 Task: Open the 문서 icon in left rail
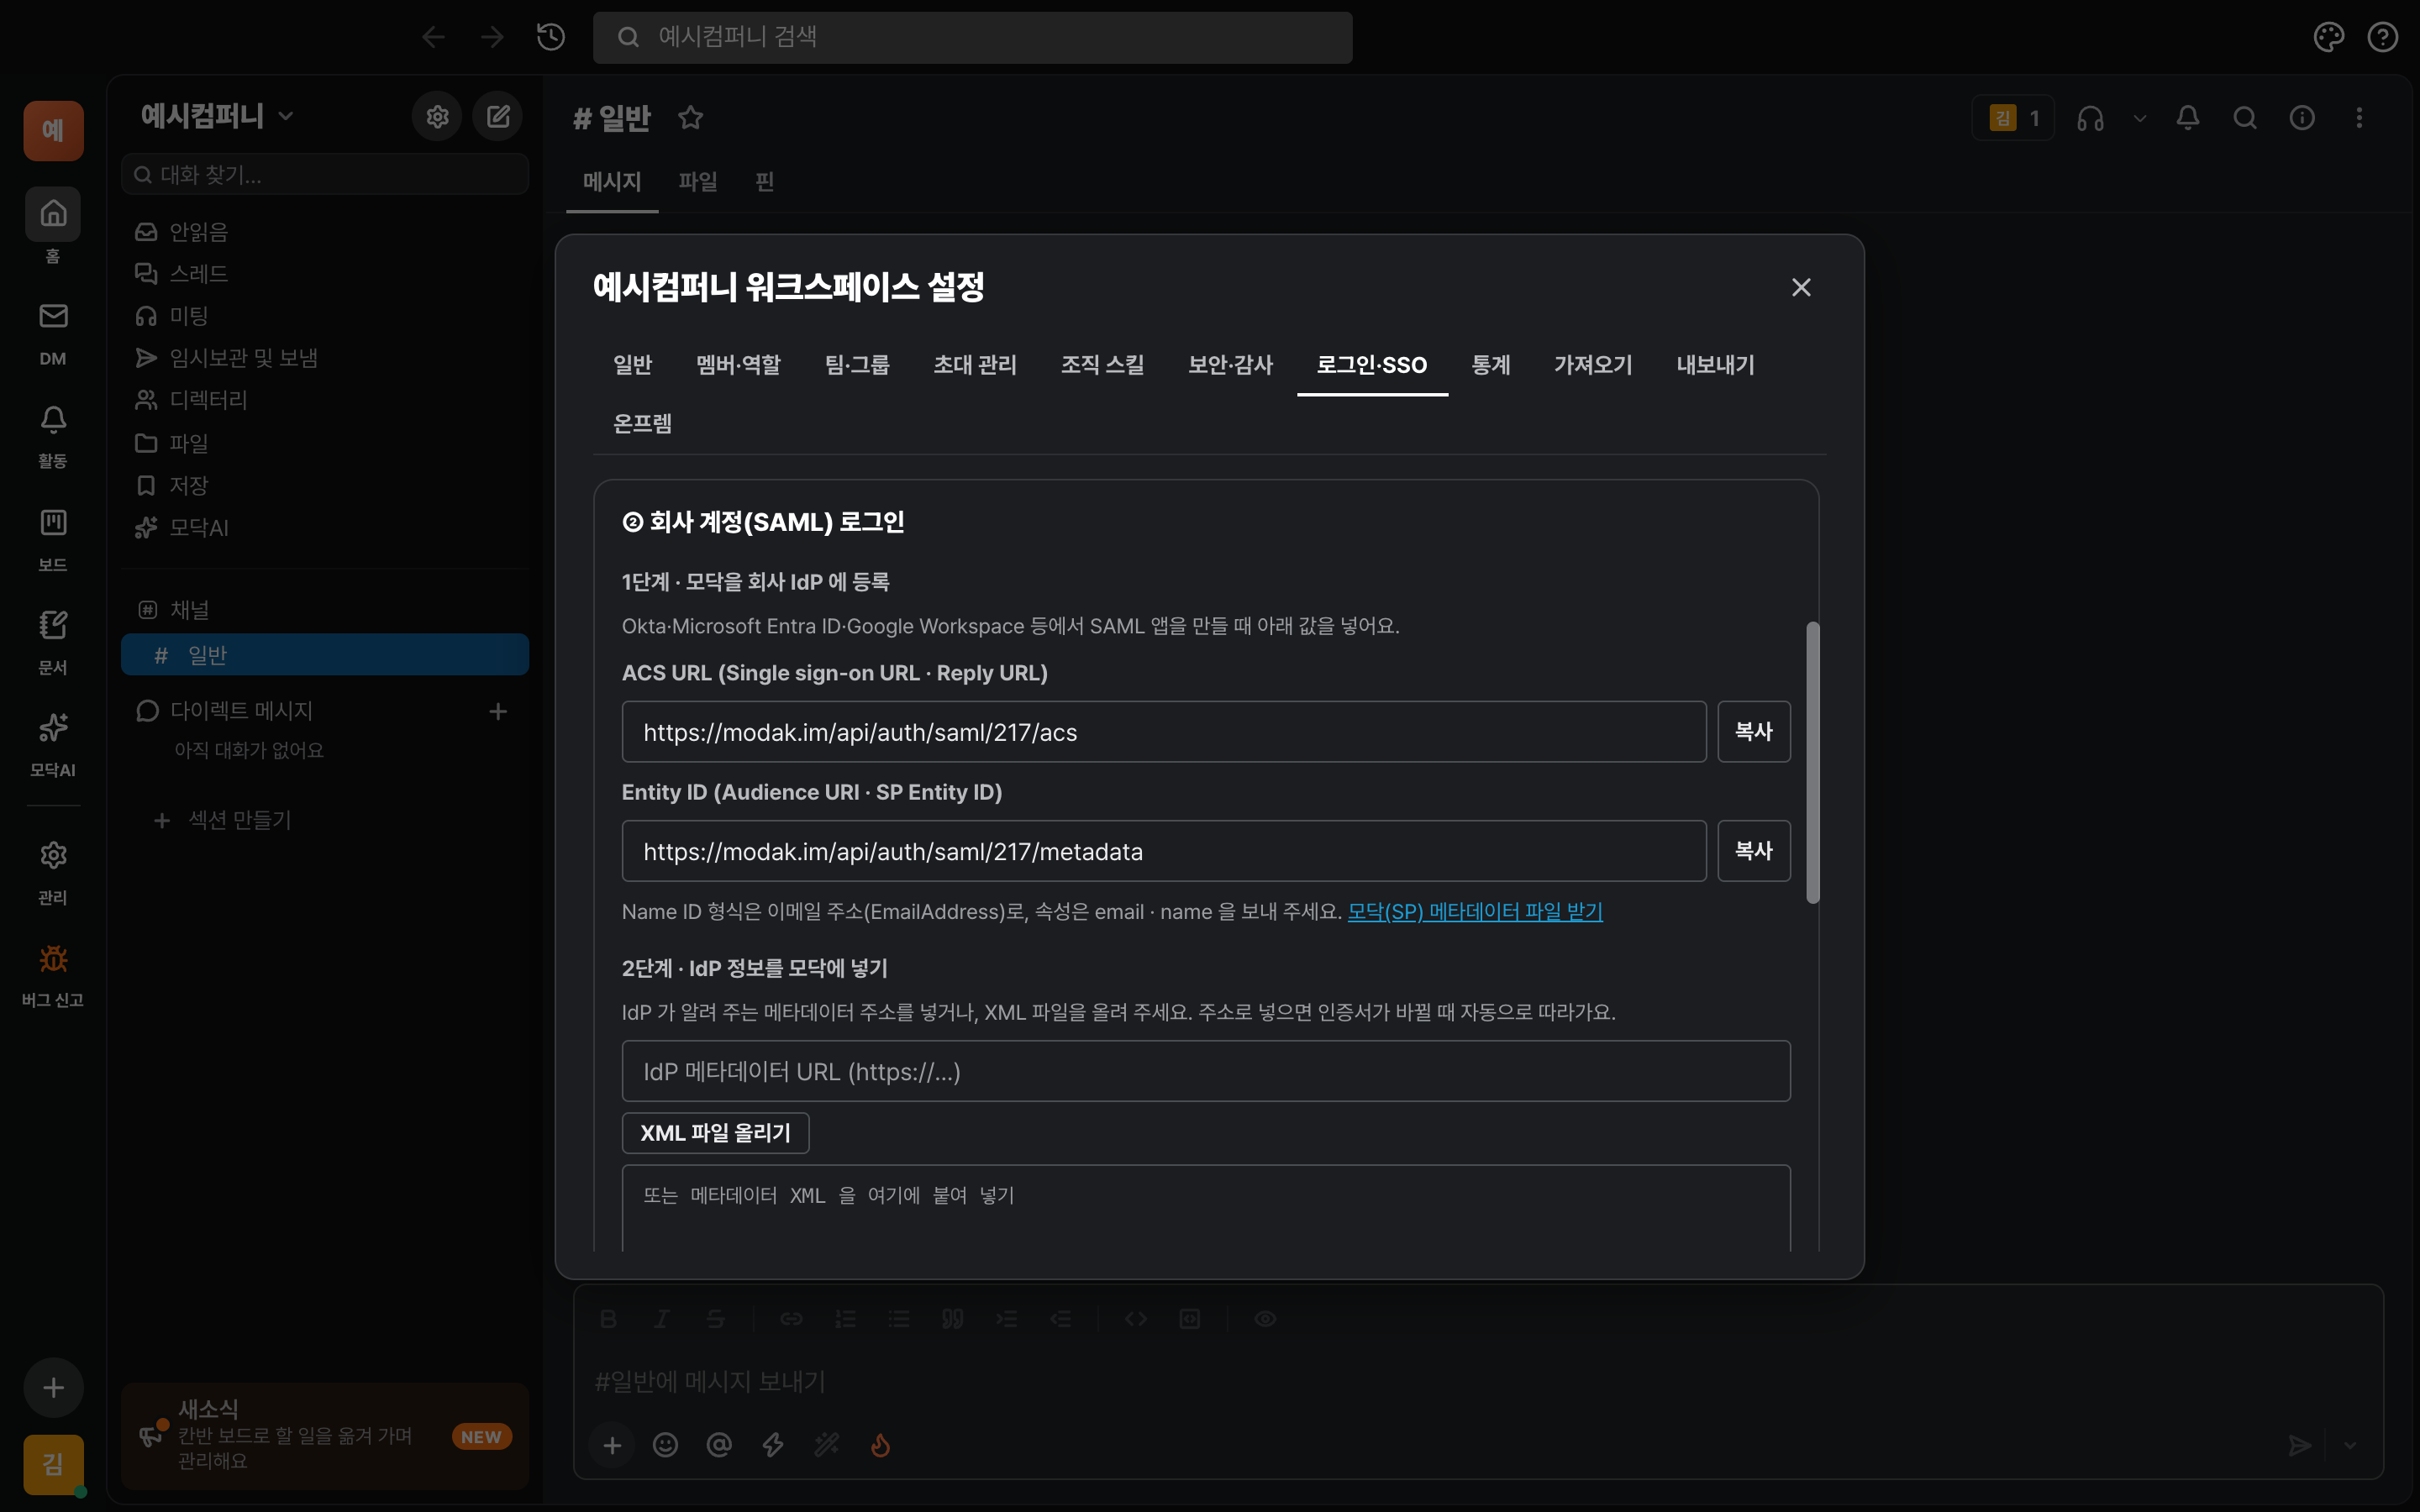tap(53, 643)
